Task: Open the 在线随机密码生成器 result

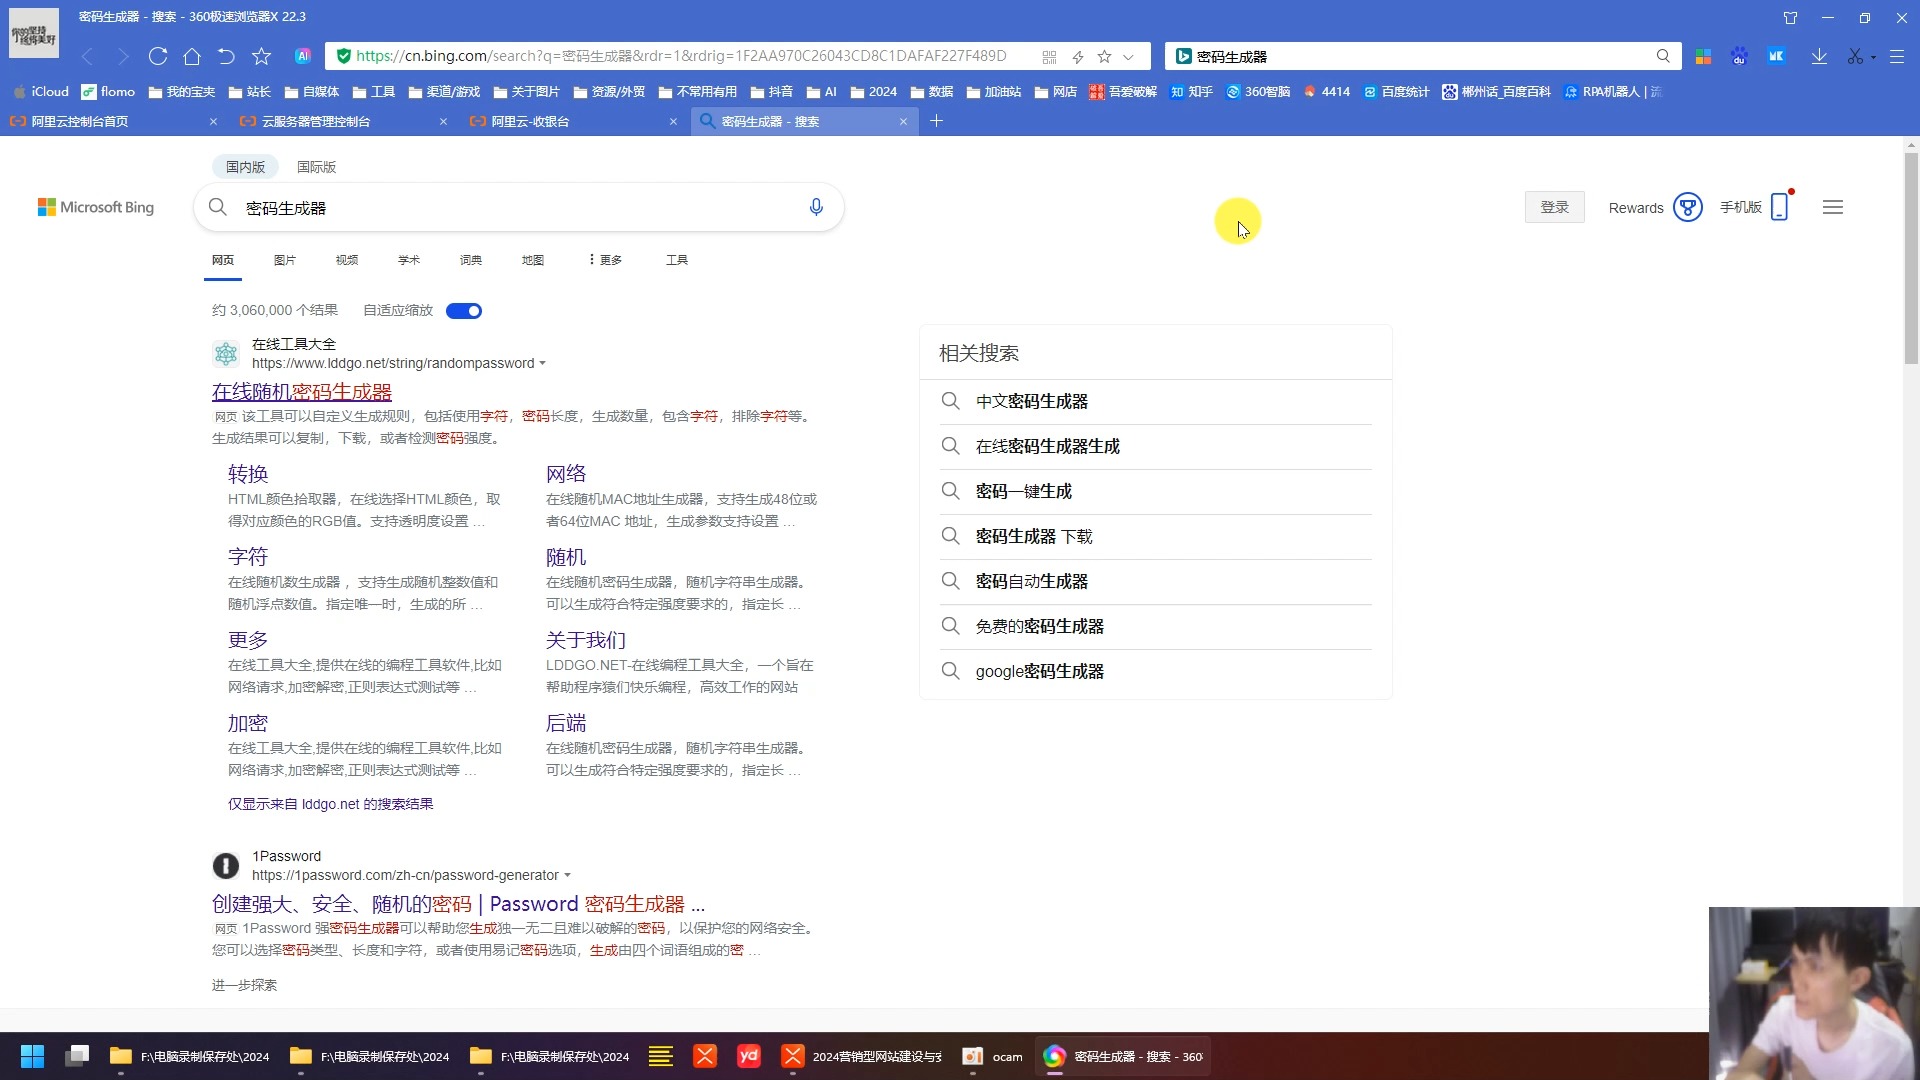Action: click(x=302, y=392)
